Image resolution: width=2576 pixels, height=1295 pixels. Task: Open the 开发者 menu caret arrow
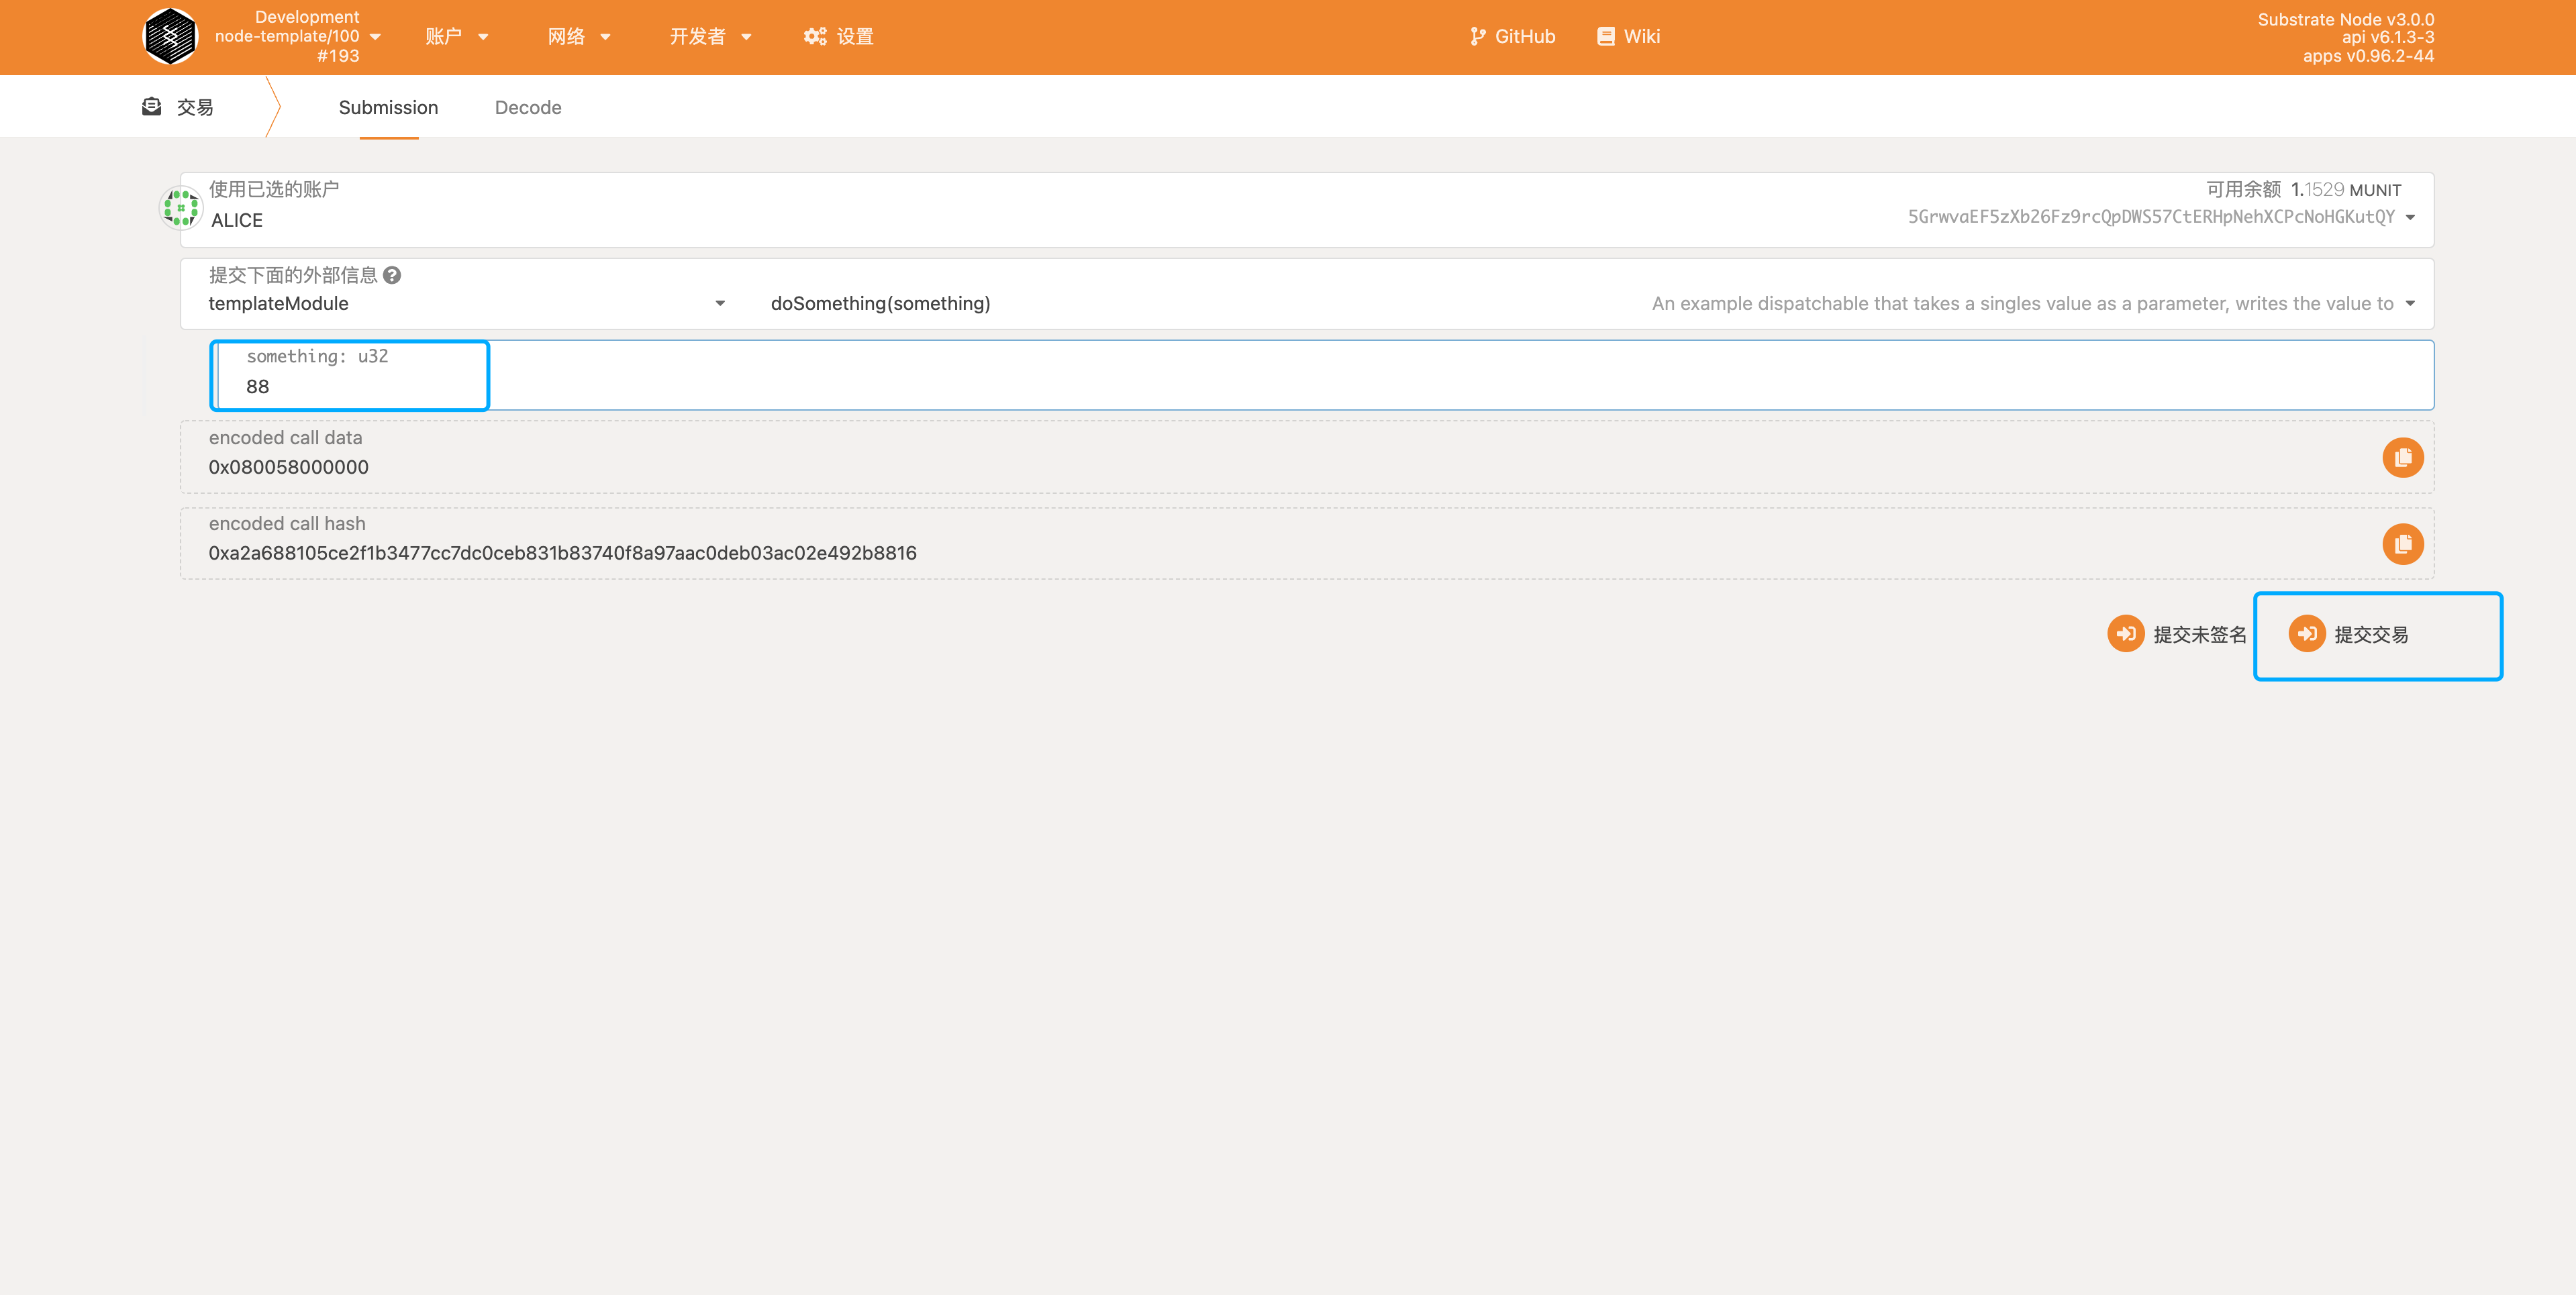746,37
